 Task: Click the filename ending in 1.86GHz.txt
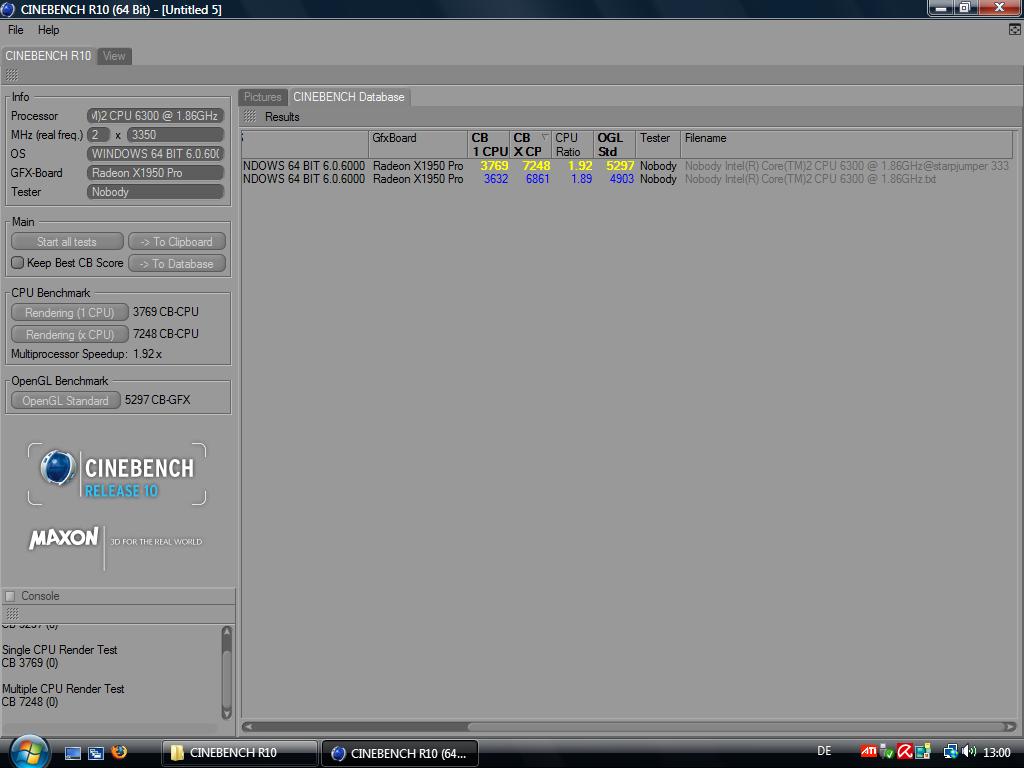tap(810, 179)
